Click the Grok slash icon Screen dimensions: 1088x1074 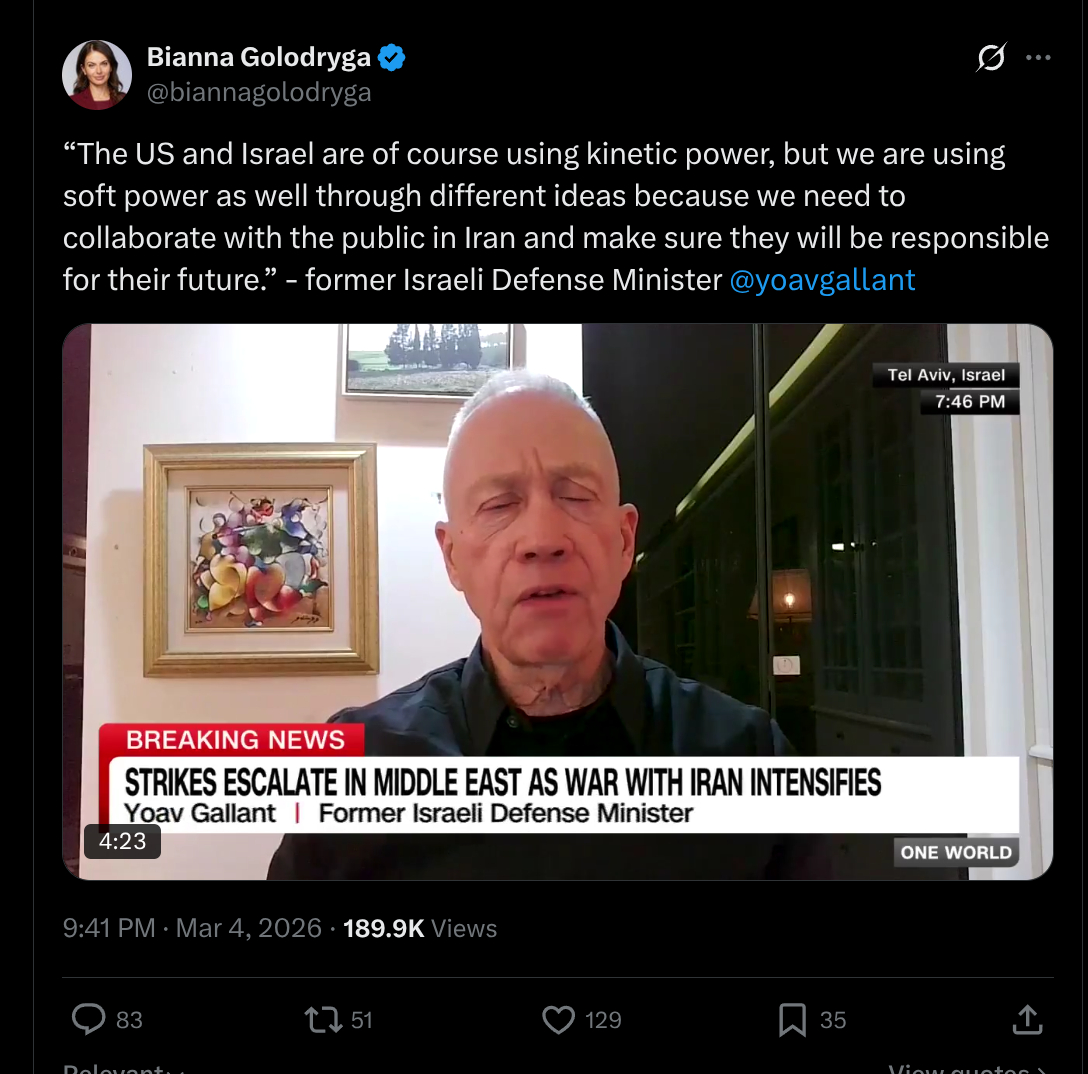(991, 58)
